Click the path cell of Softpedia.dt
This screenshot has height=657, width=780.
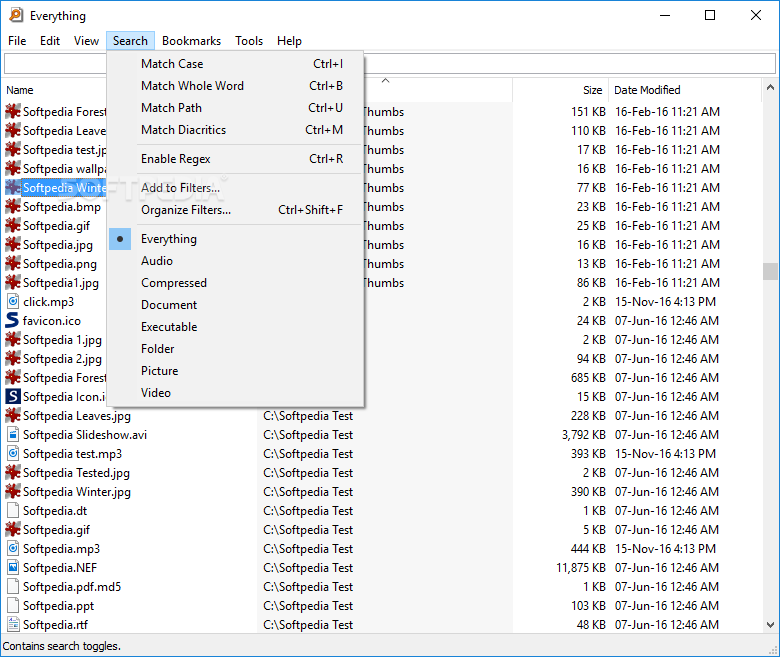[308, 511]
